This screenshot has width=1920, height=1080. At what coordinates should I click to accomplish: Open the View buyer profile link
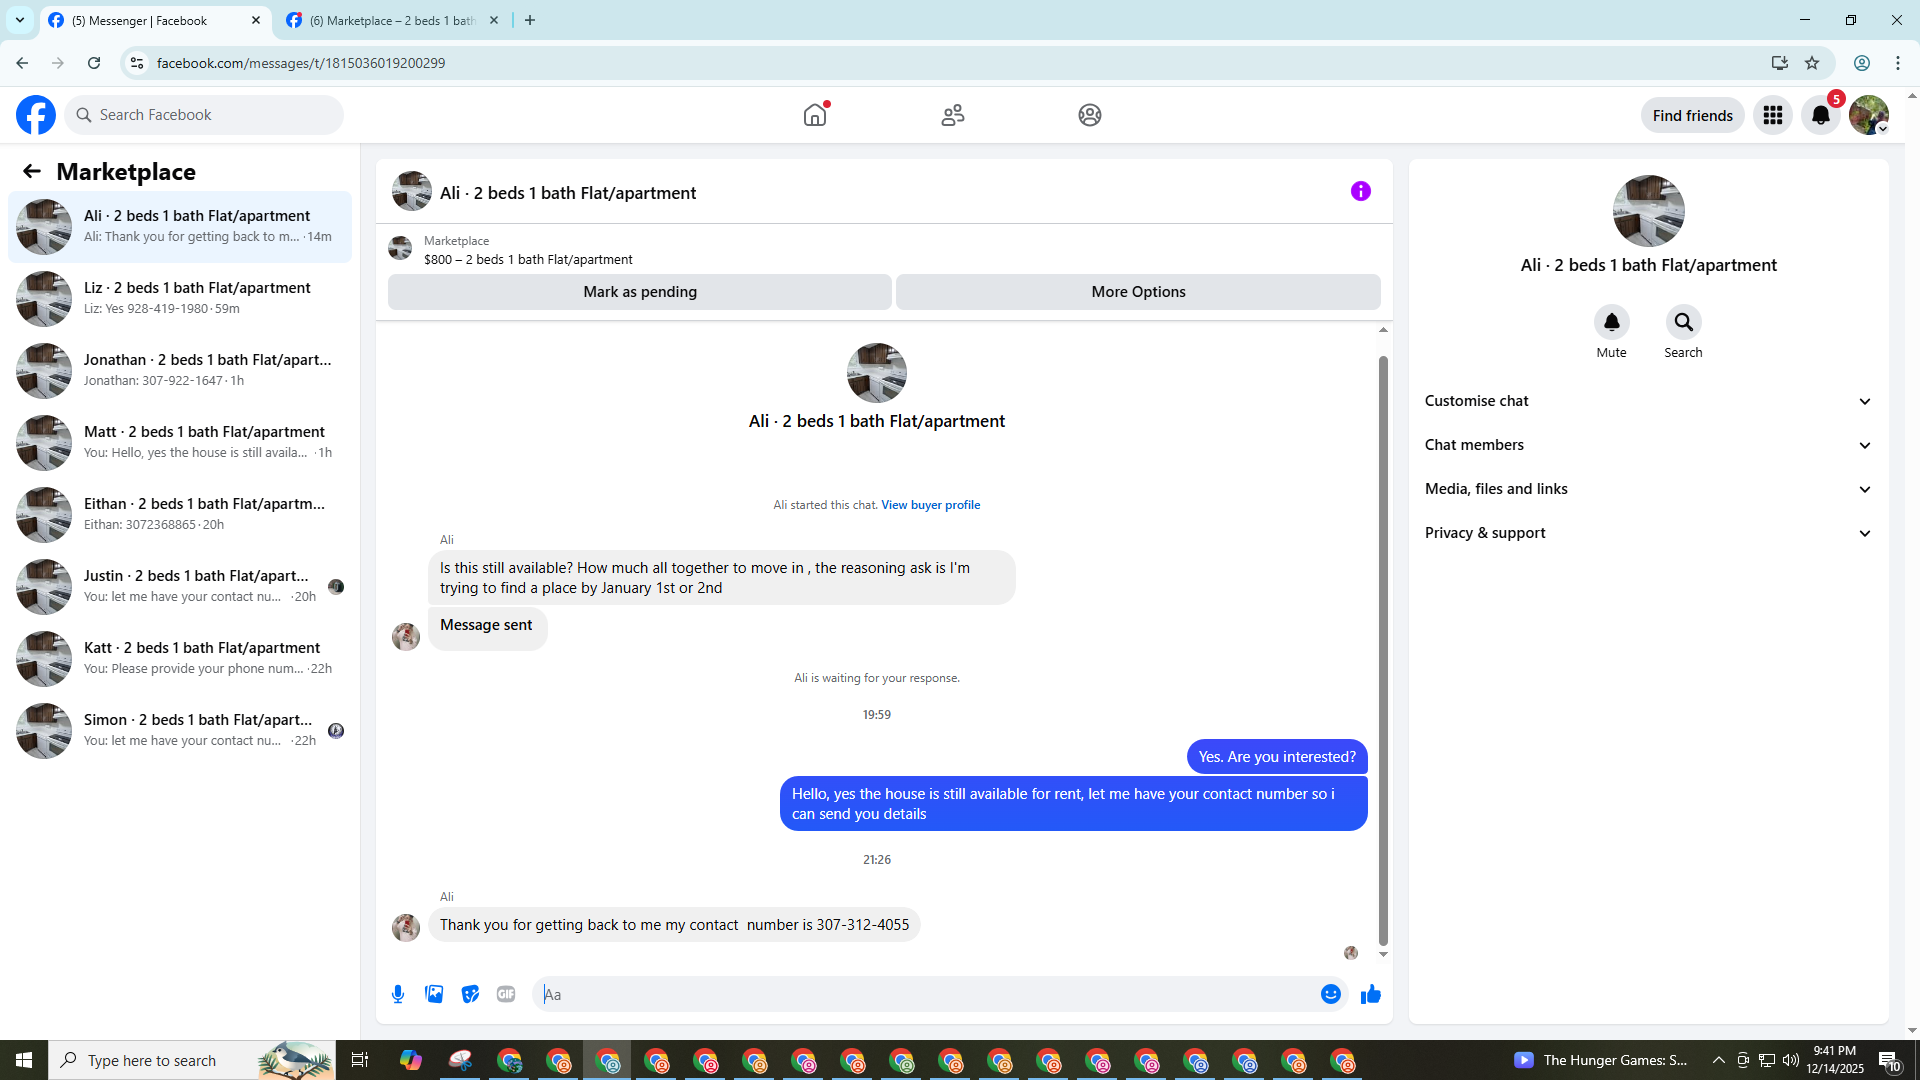(x=930, y=505)
